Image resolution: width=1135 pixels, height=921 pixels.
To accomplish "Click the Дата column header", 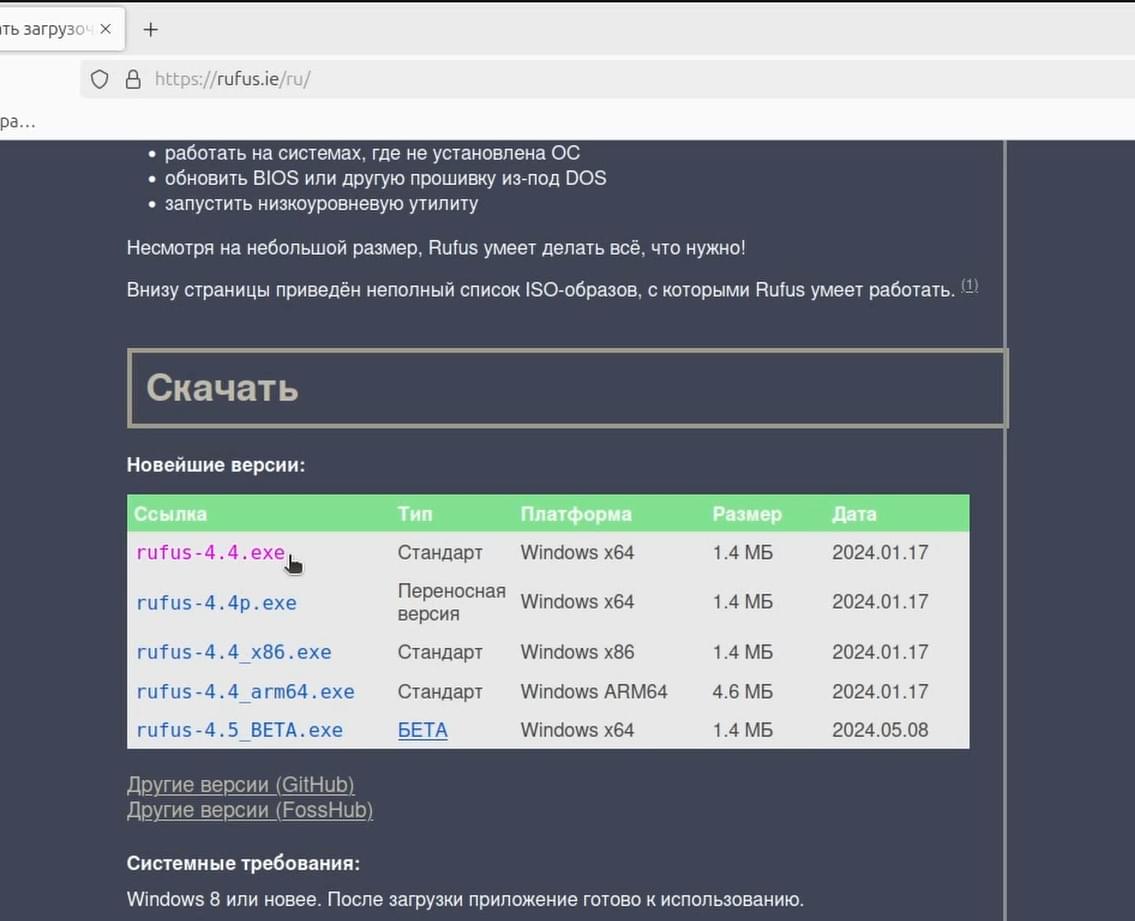I will click(x=854, y=514).
